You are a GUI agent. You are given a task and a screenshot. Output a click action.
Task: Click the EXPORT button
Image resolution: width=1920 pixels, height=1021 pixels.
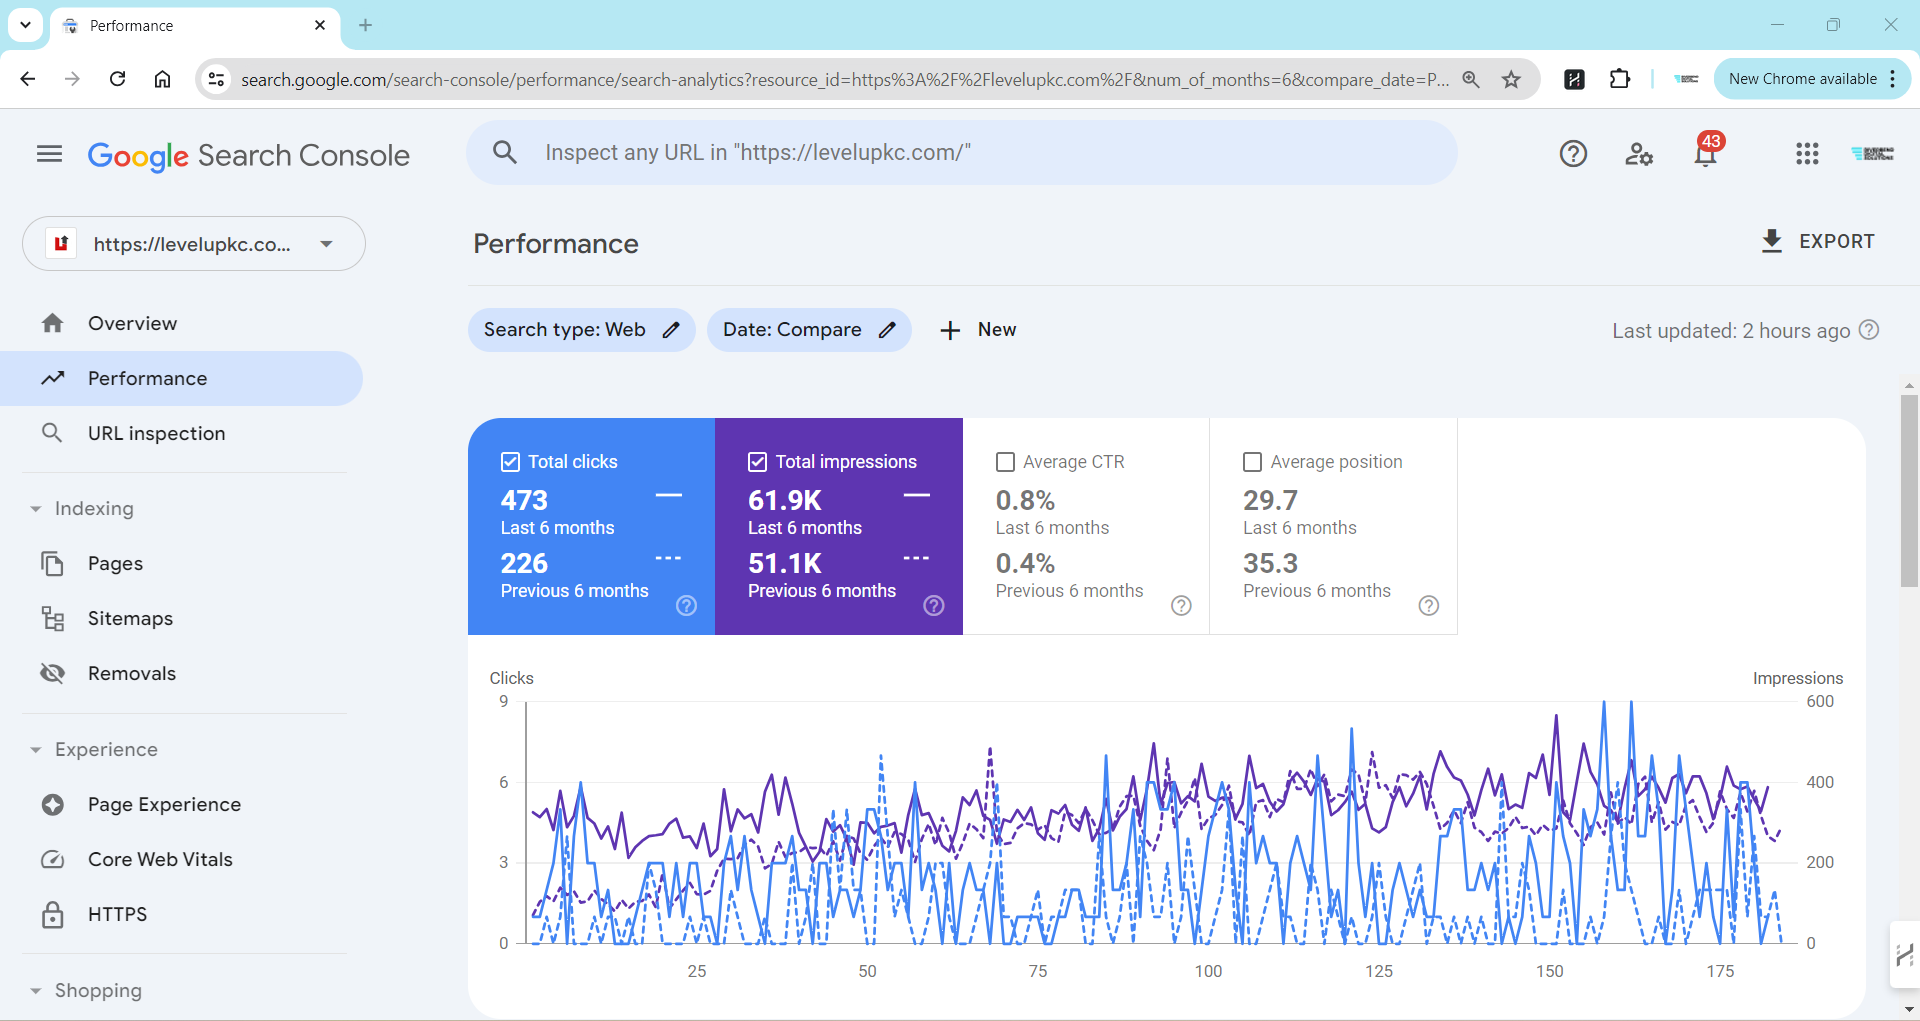click(1818, 241)
